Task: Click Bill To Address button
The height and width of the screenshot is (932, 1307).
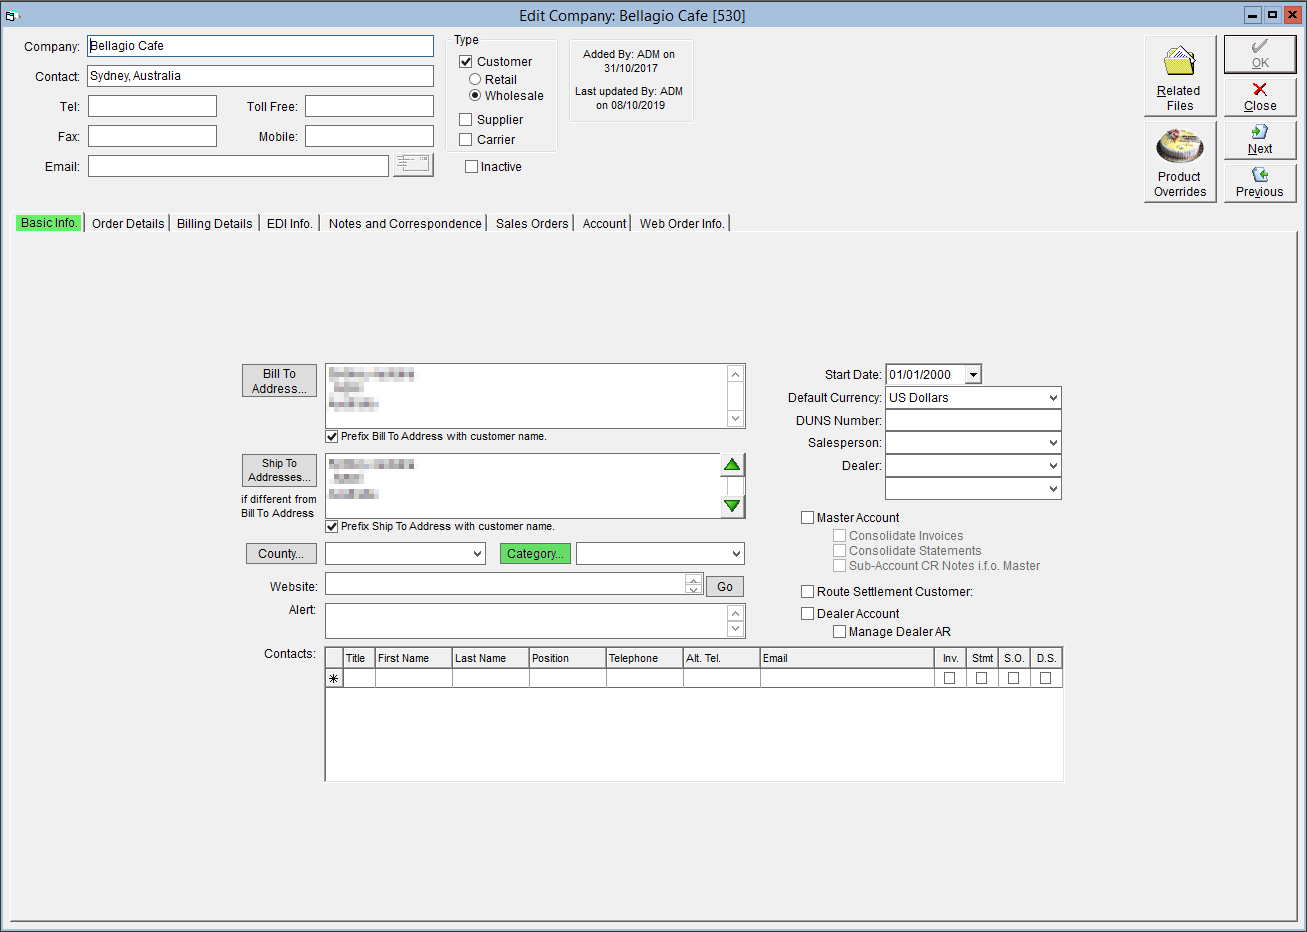Action: click(279, 381)
